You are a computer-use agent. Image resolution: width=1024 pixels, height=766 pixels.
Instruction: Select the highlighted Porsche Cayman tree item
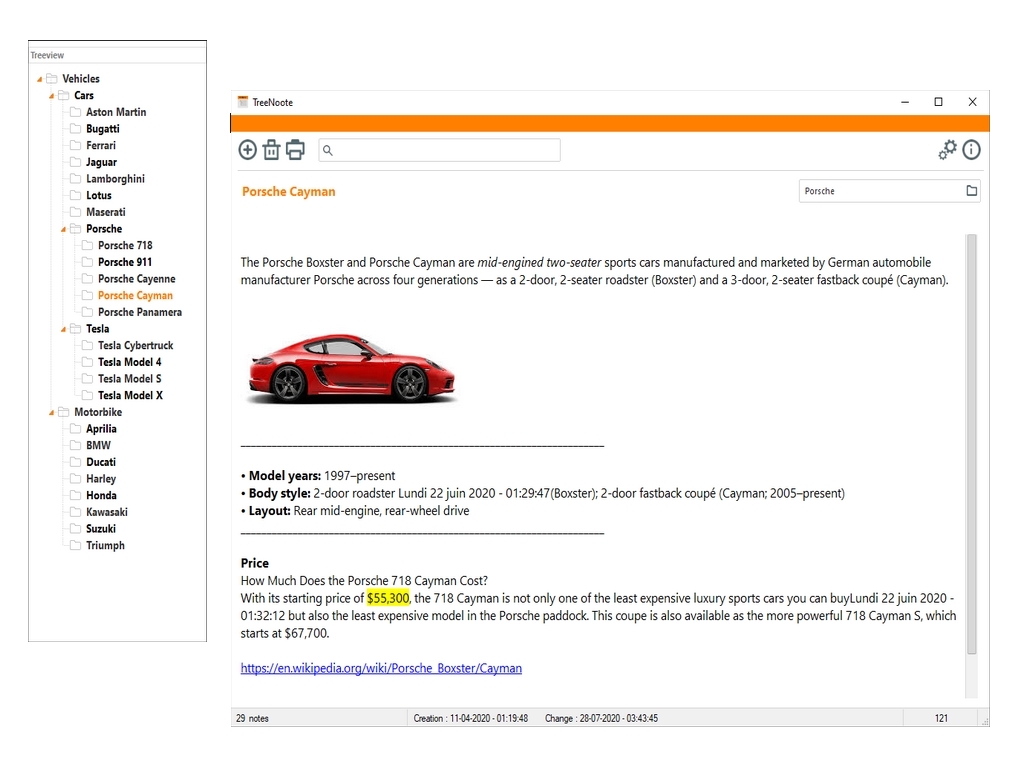pyautogui.click(x=135, y=295)
